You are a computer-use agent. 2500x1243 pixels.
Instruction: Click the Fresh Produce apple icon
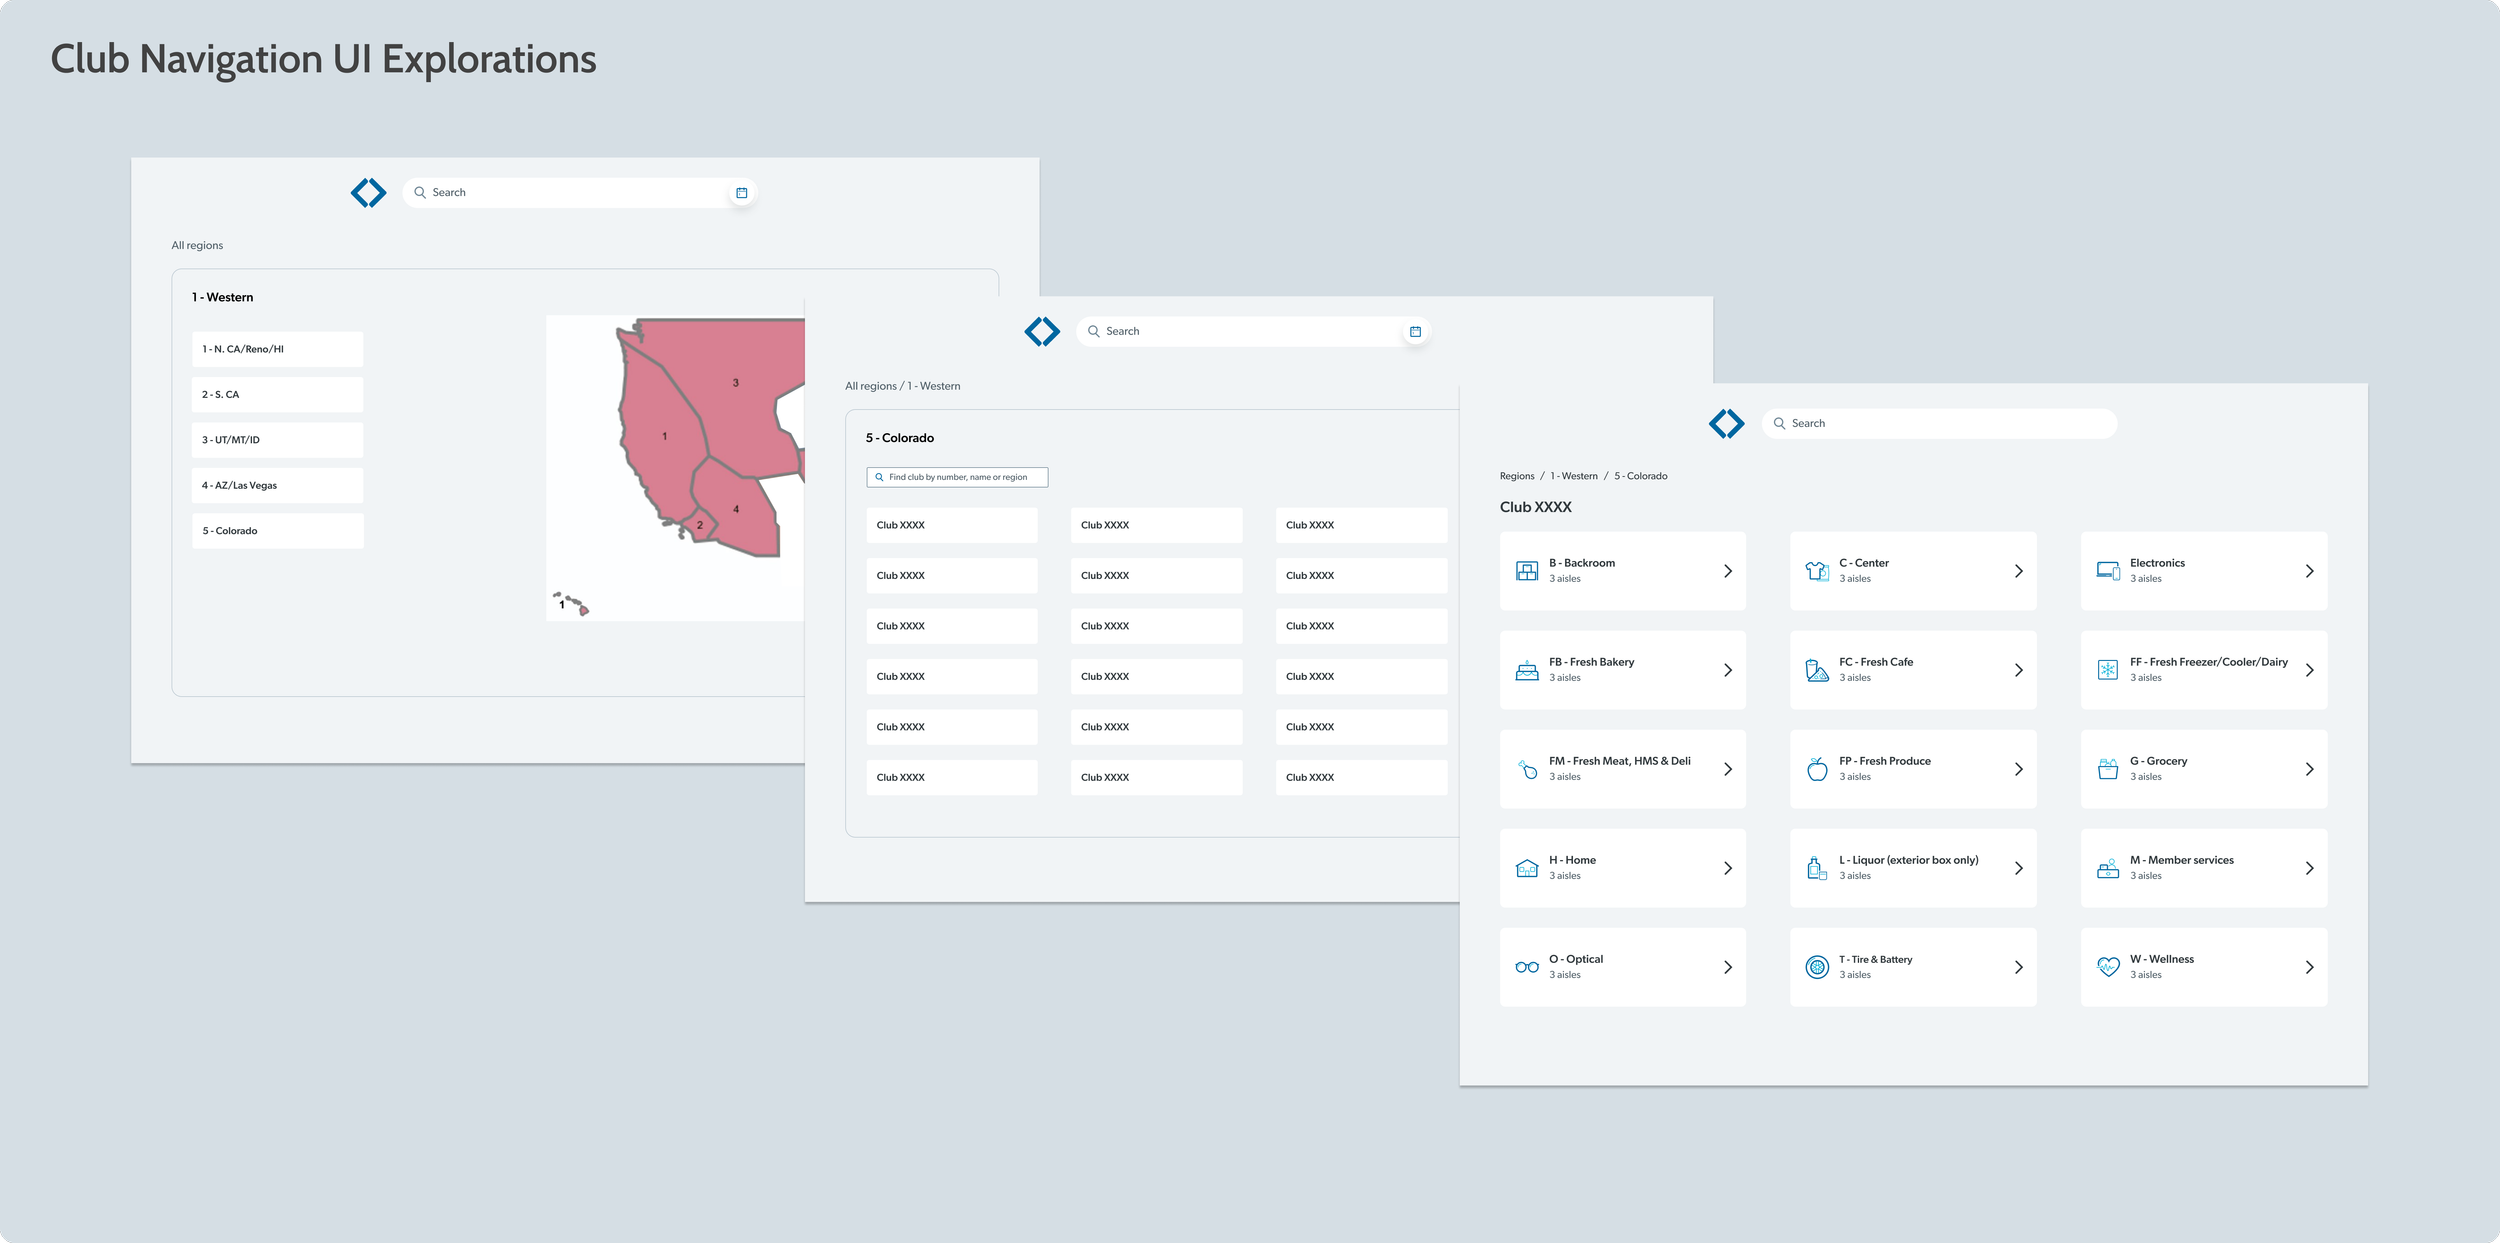tap(1817, 769)
